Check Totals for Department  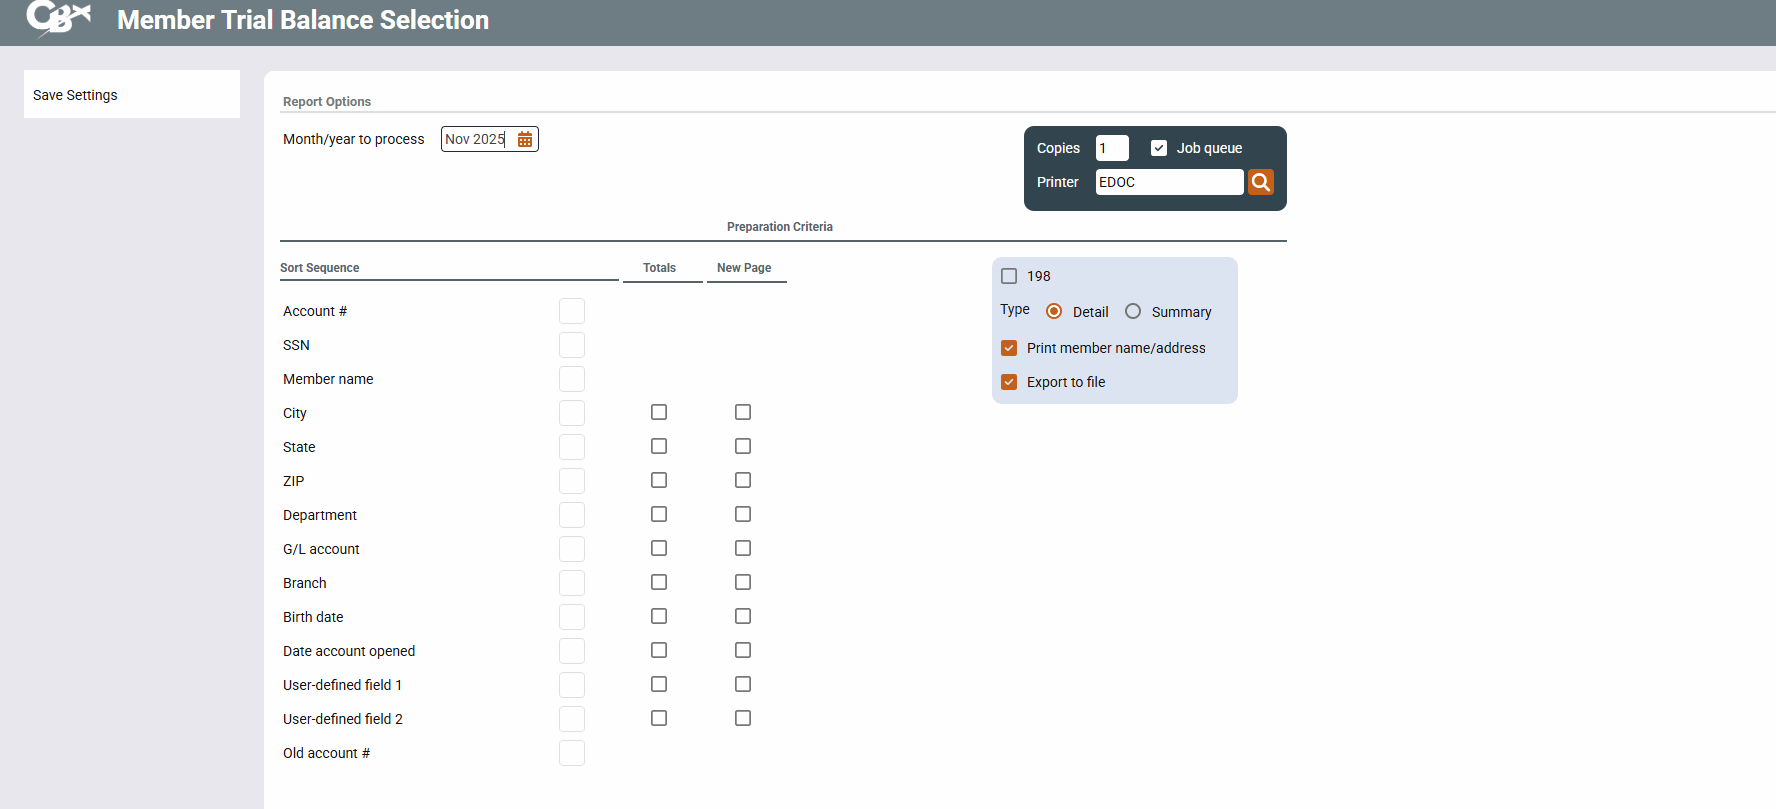659,514
